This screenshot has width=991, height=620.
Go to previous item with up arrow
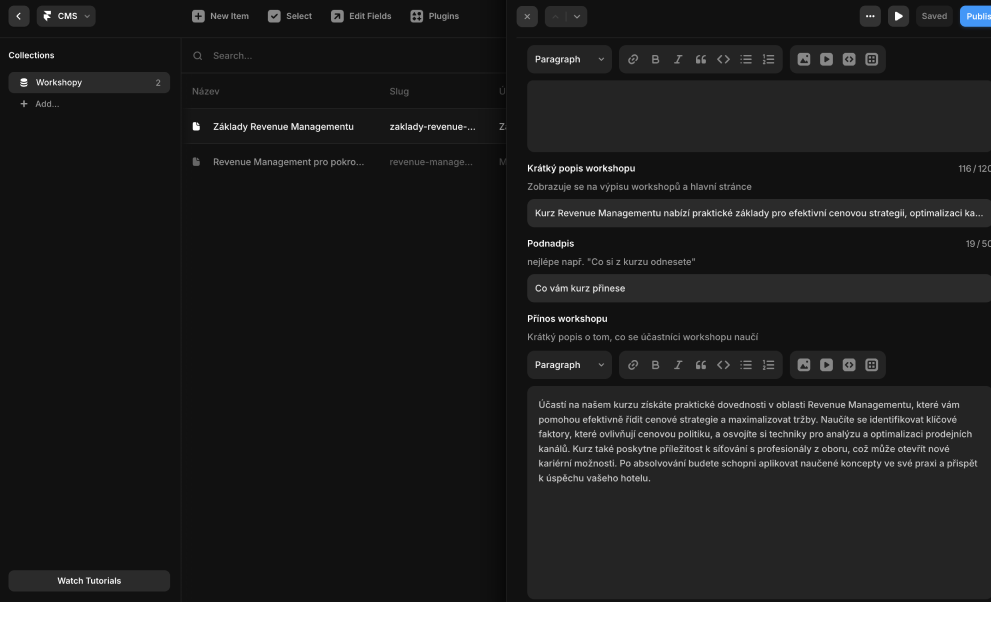[556, 16]
